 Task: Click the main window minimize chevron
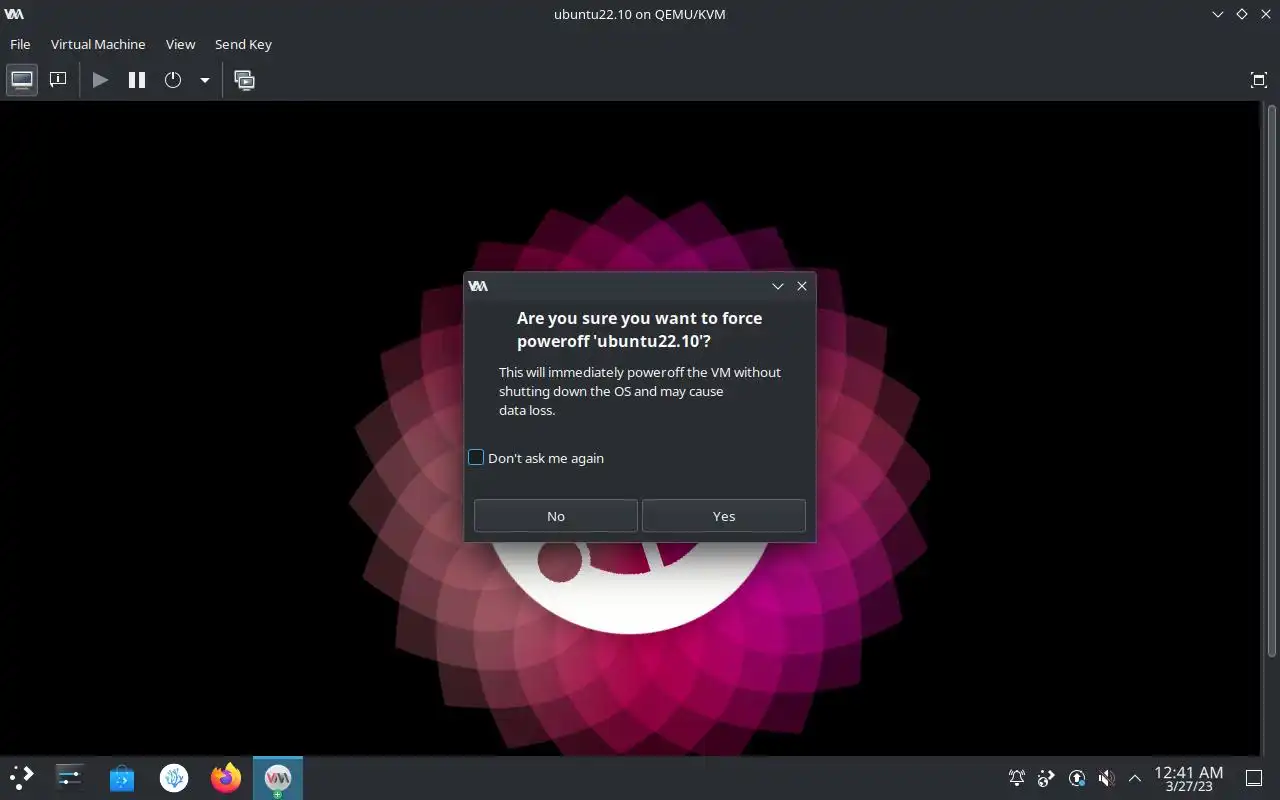click(1218, 14)
